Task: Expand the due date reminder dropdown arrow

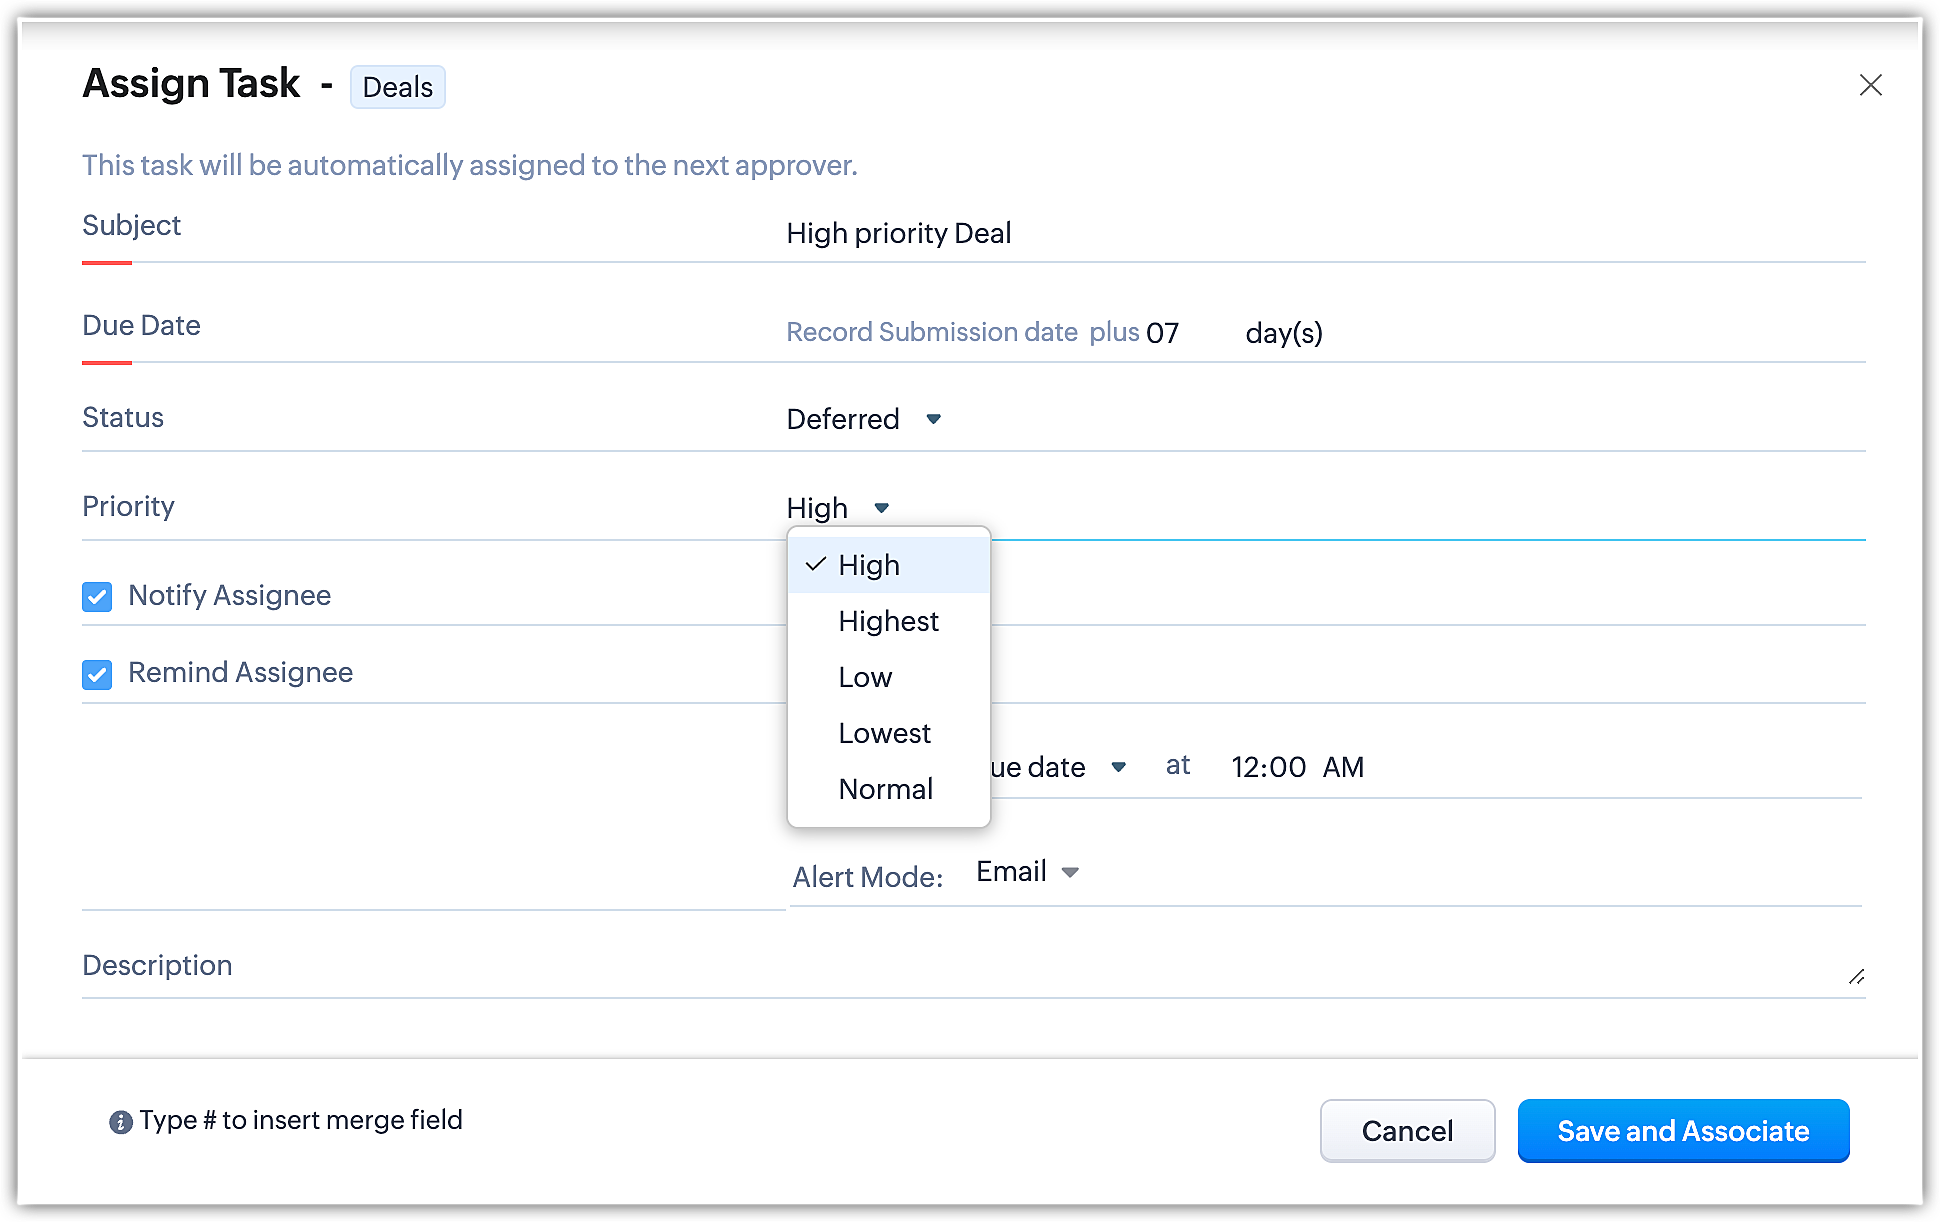Action: click(x=1118, y=767)
